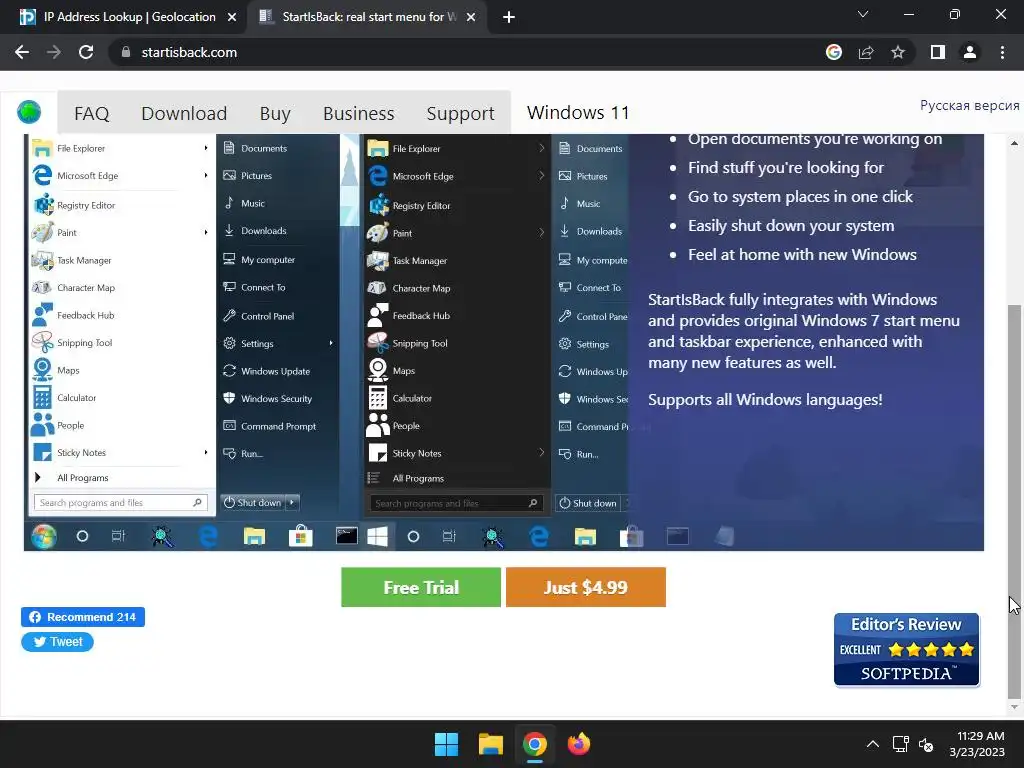
Task: Expand light menu Shut down options arrow
Action: tap(293, 502)
